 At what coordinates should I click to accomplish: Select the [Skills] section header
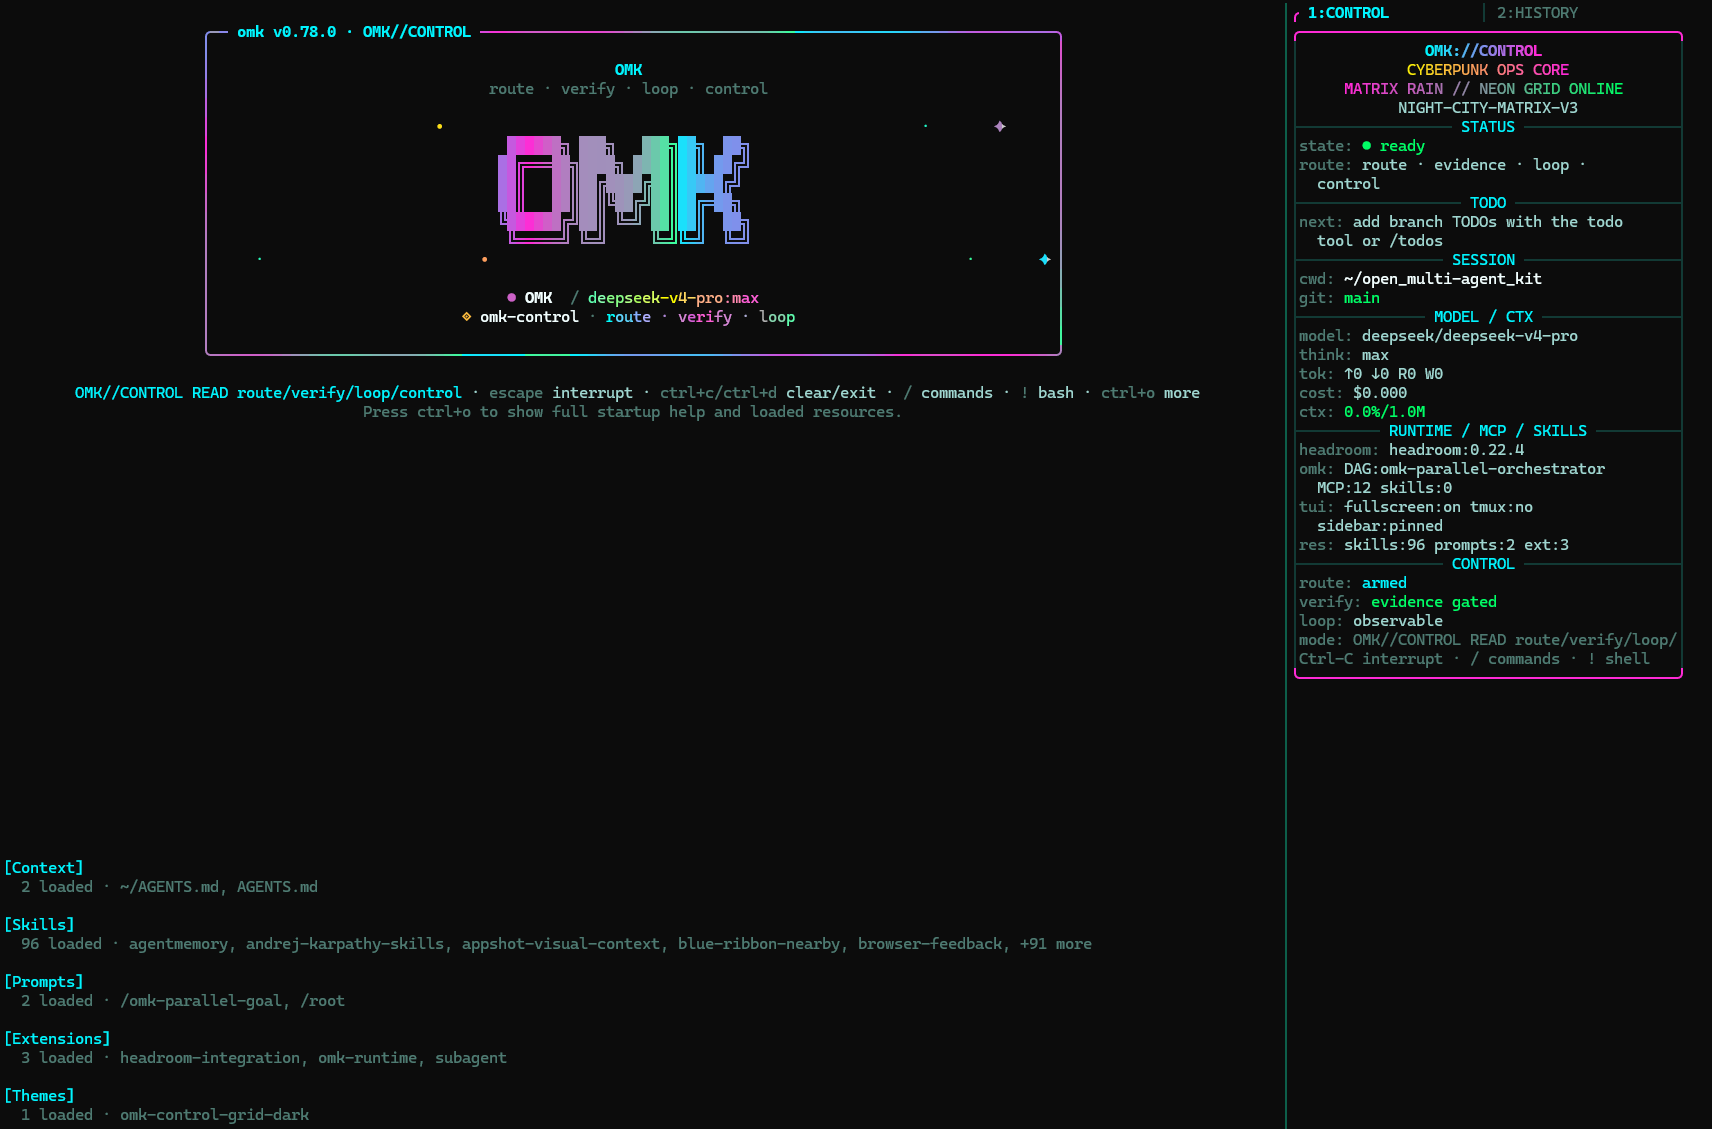point(39,925)
